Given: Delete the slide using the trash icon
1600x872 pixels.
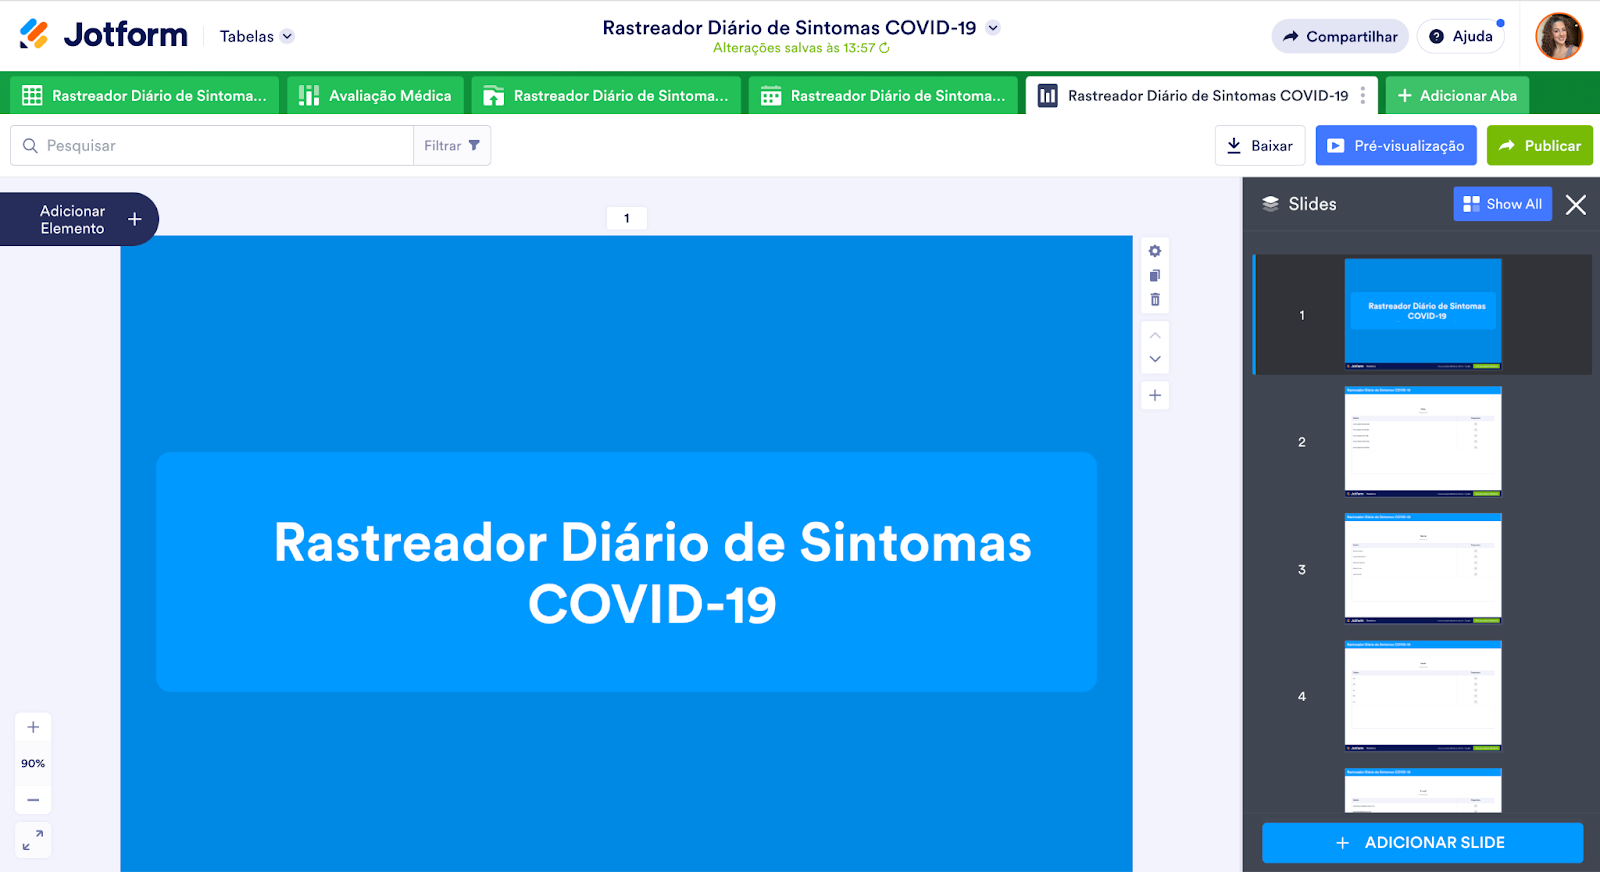Looking at the screenshot, I should click(x=1155, y=299).
